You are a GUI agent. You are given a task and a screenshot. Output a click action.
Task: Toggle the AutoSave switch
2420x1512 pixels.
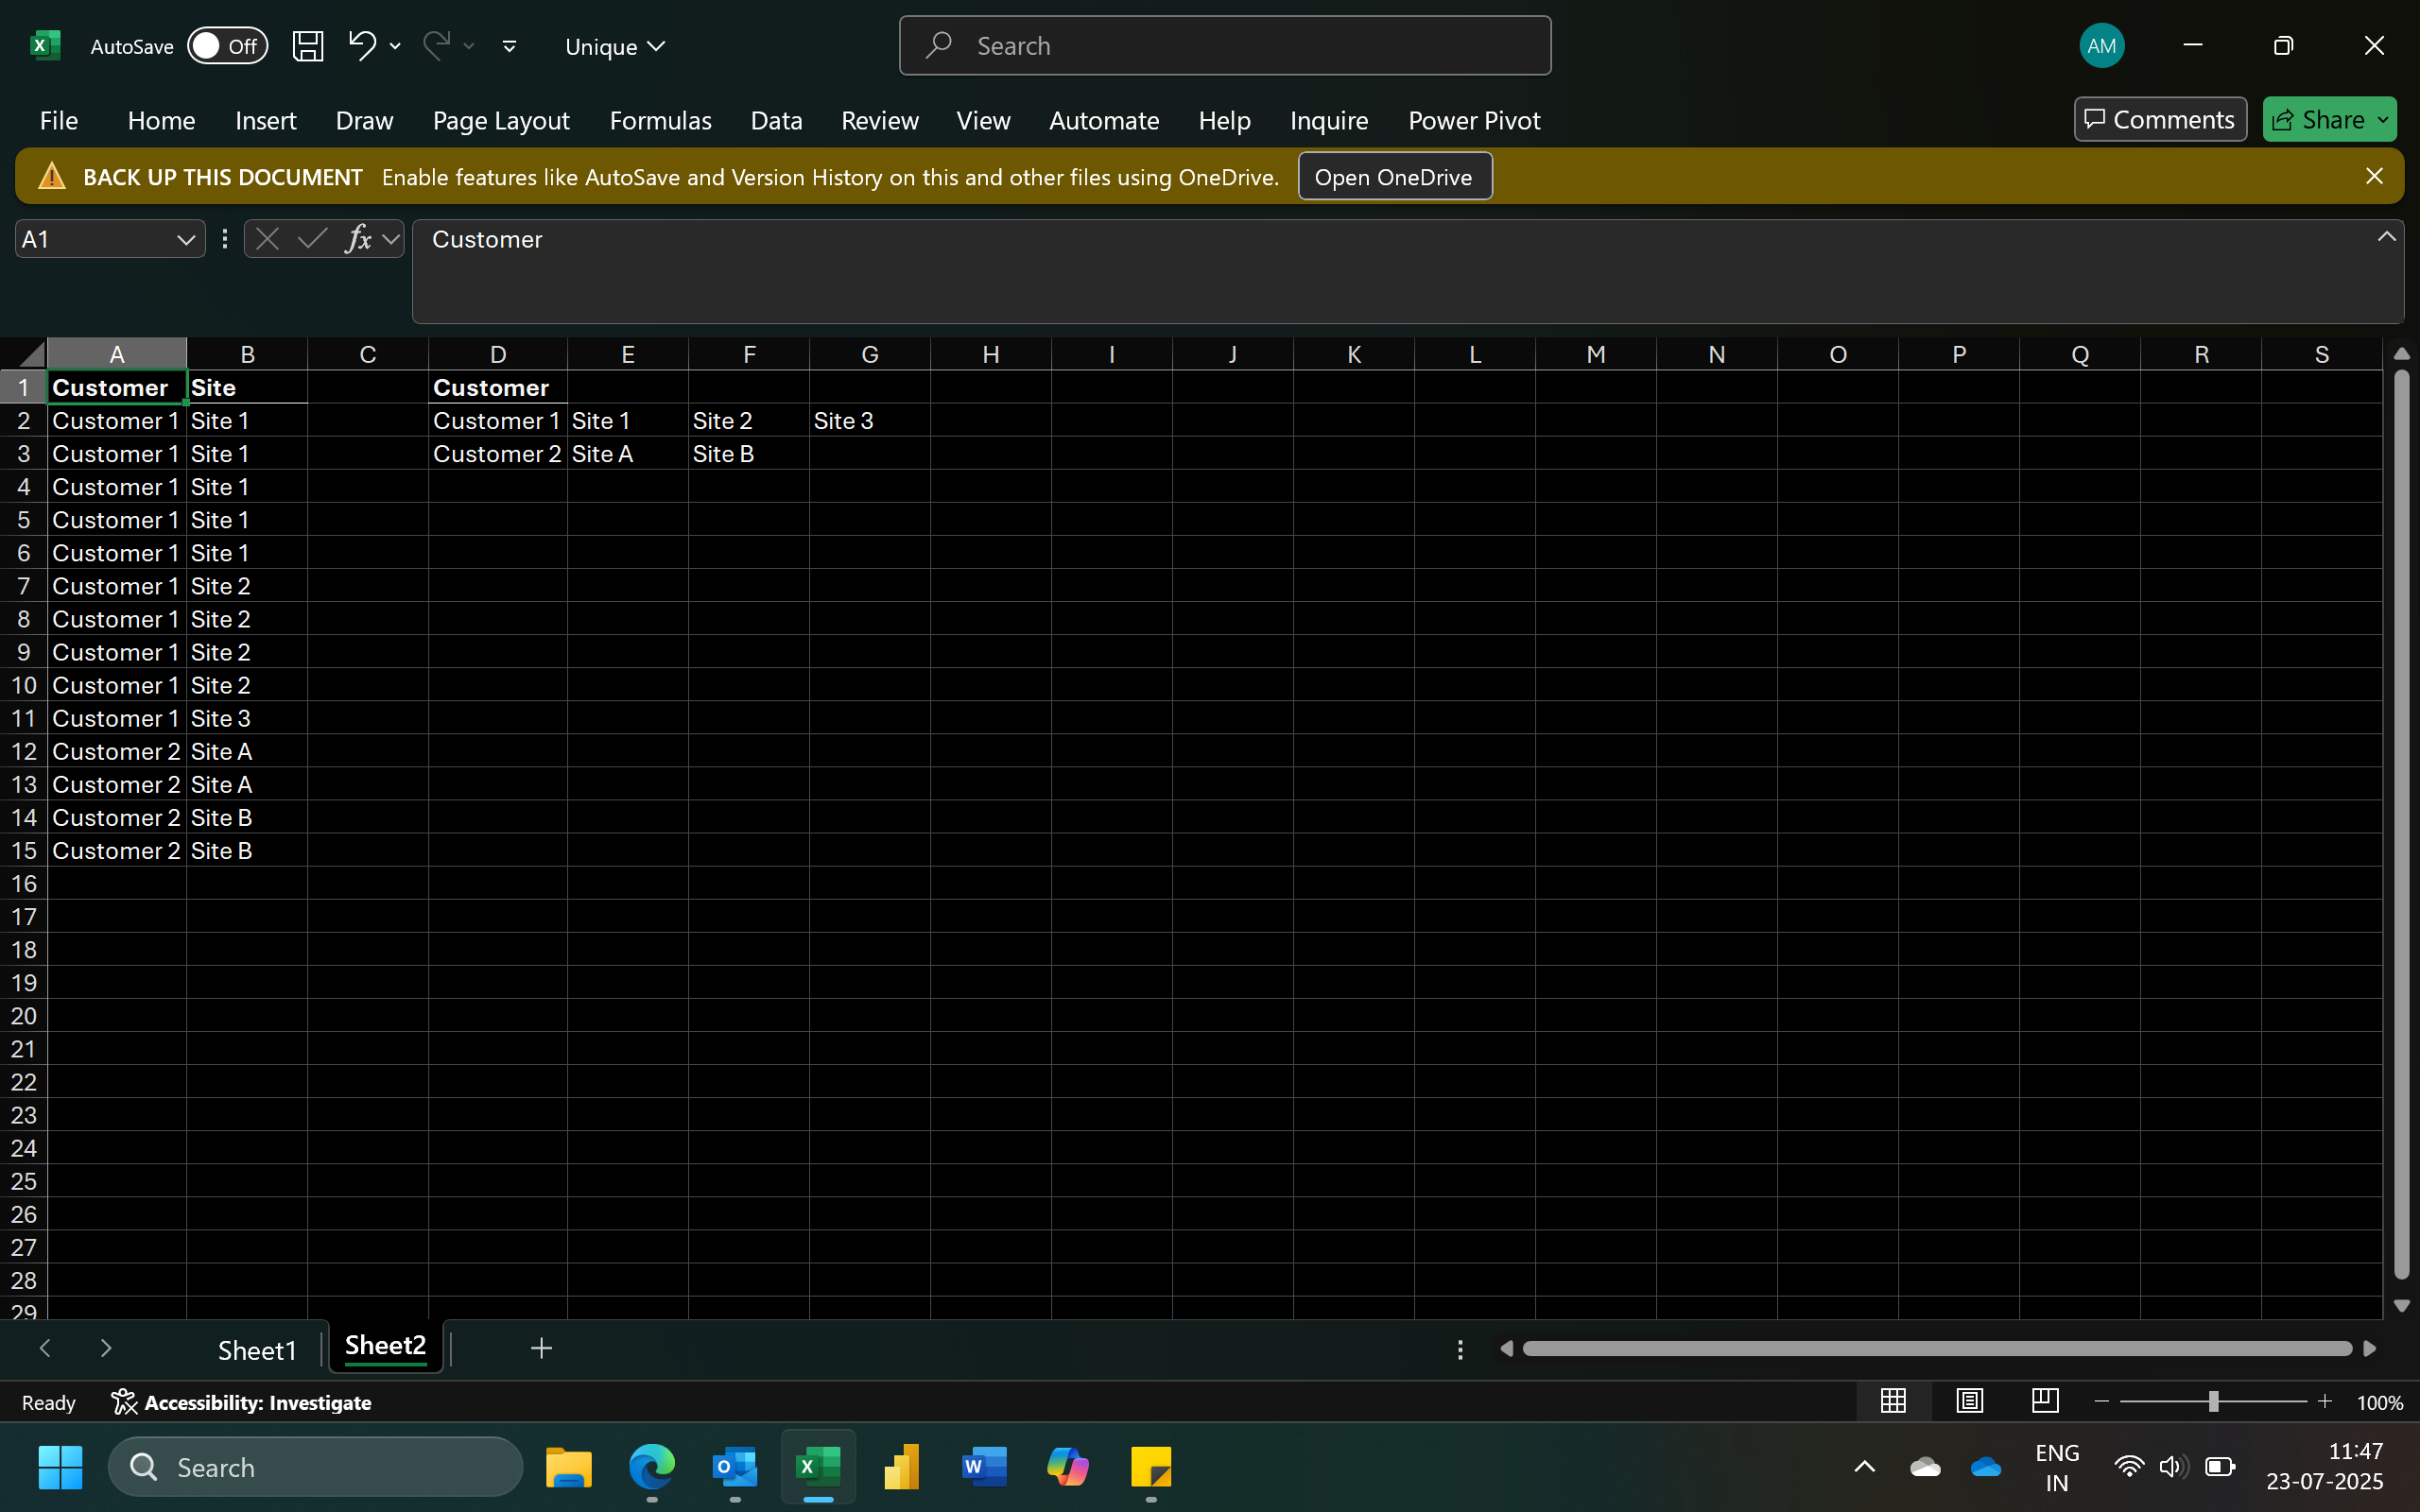[227, 46]
